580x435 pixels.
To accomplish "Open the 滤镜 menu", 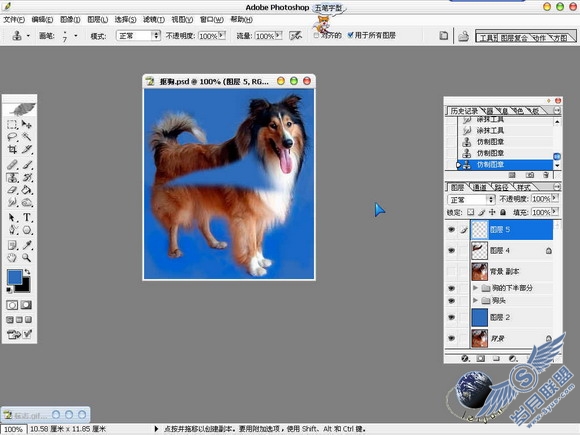I will (x=154, y=19).
